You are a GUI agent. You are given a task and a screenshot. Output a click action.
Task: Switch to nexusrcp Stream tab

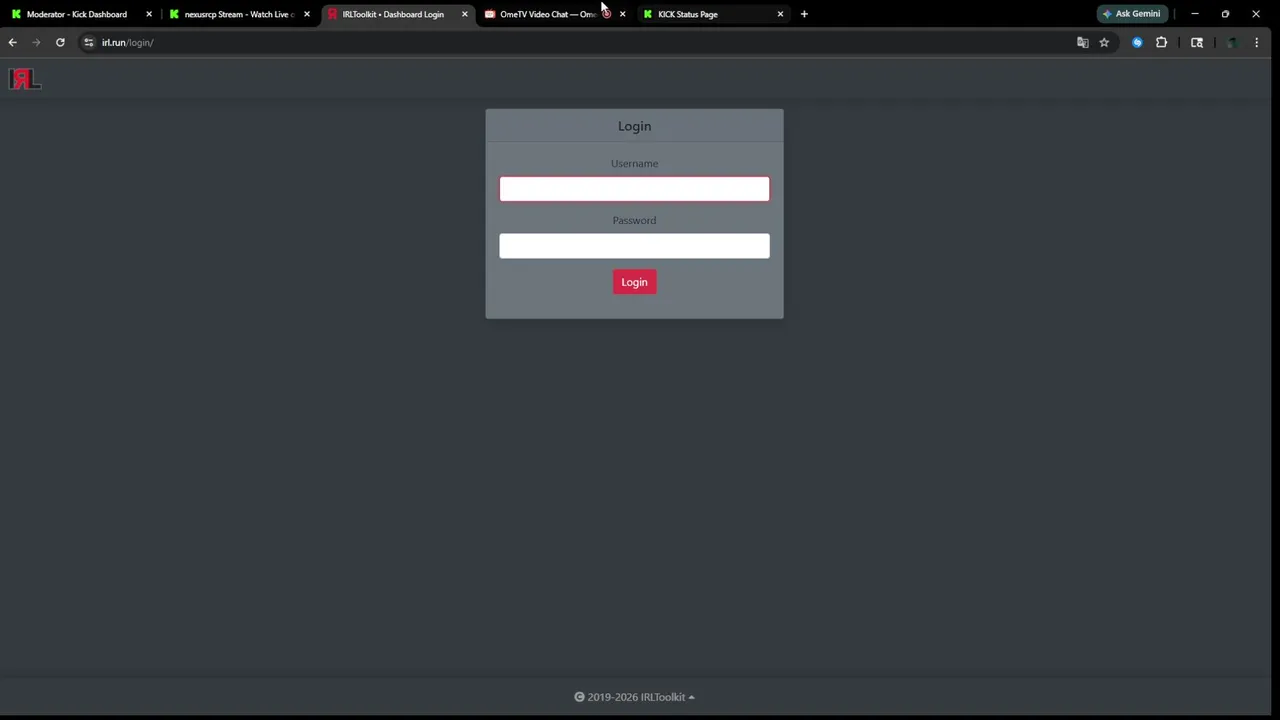(239, 14)
